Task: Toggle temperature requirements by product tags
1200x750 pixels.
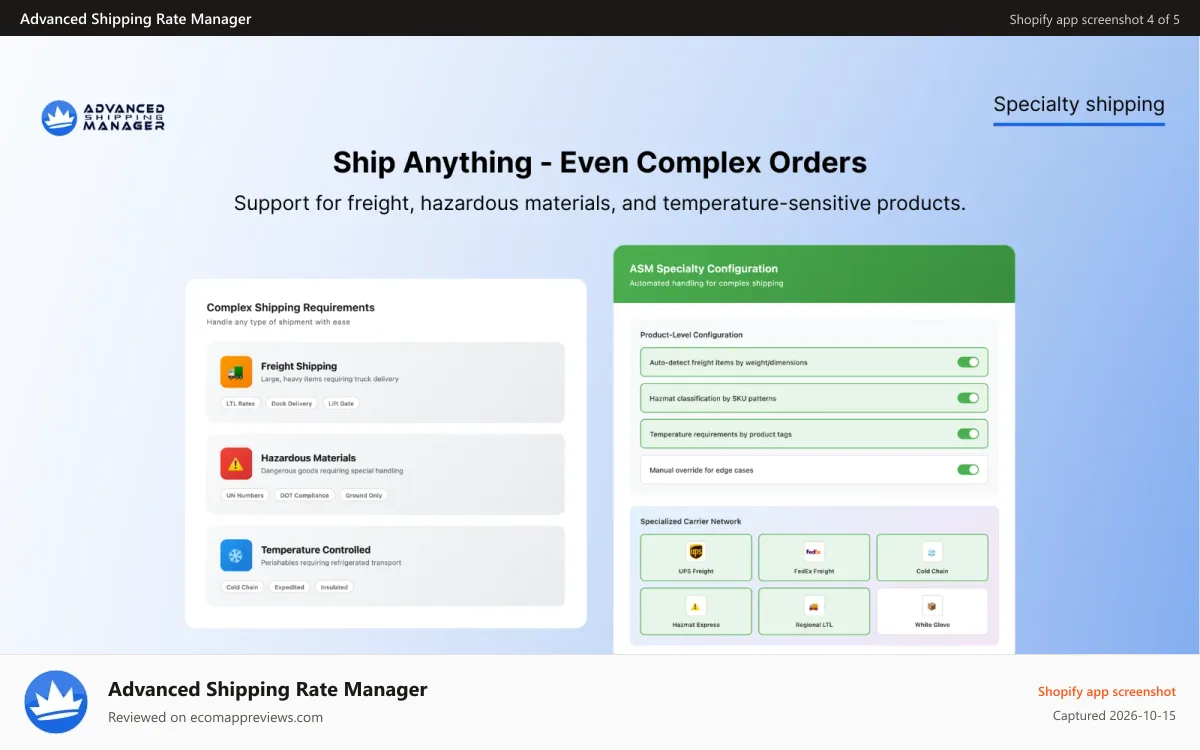Action: tap(967, 434)
